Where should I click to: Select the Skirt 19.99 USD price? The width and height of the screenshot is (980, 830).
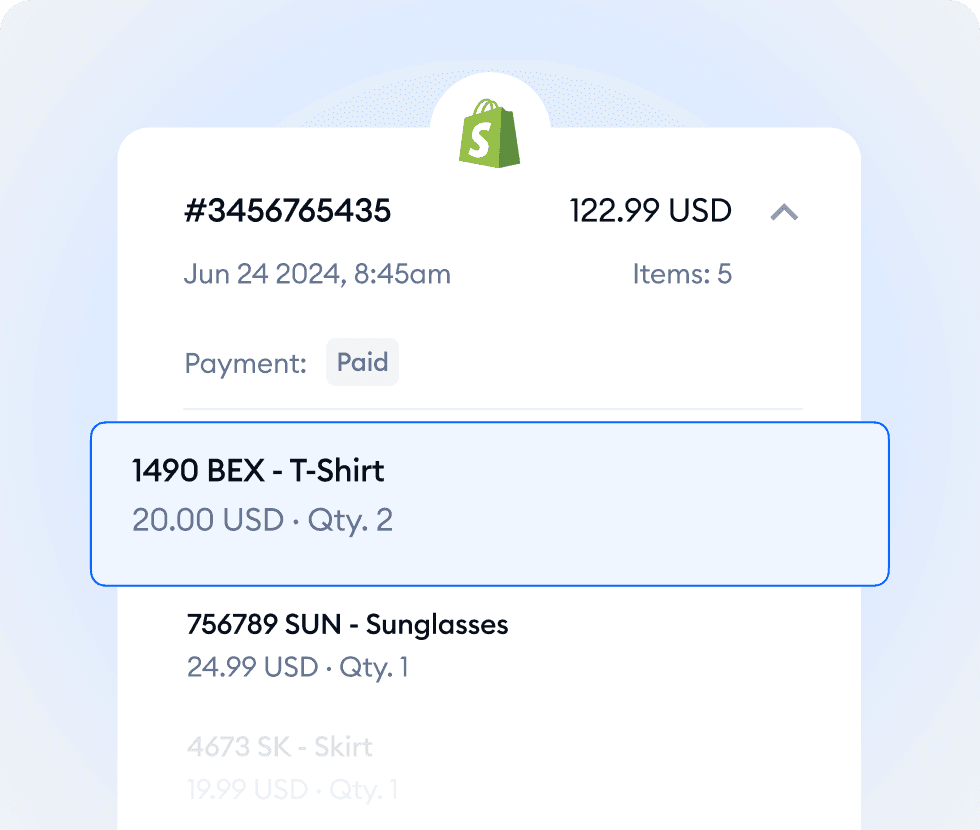tap(240, 790)
